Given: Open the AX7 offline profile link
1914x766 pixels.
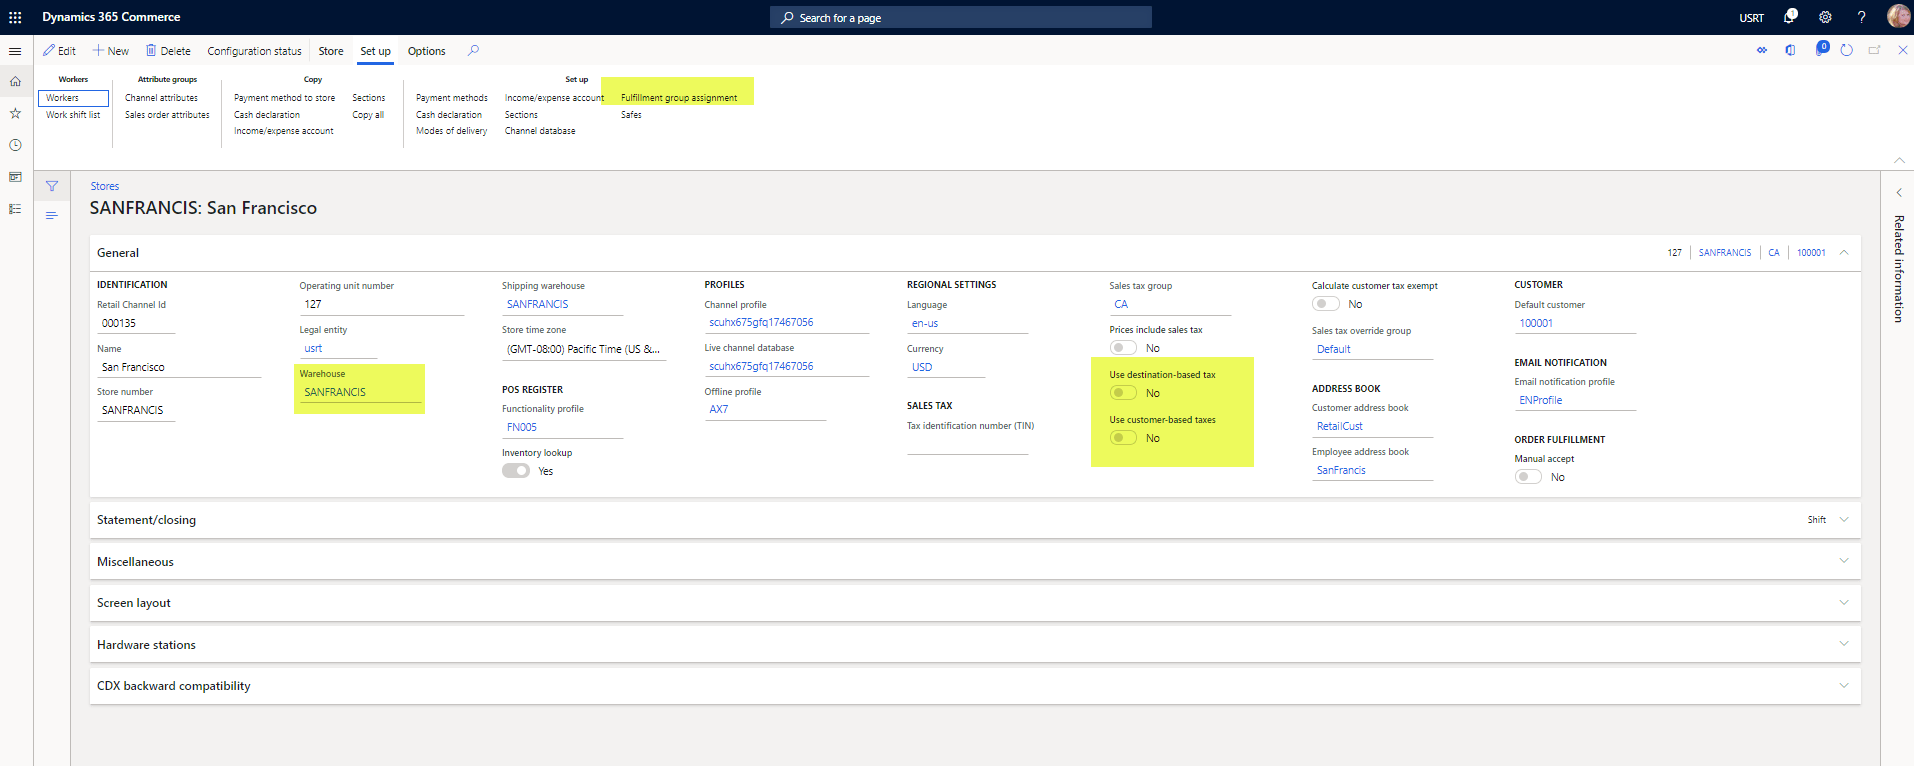Looking at the screenshot, I should tap(719, 409).
